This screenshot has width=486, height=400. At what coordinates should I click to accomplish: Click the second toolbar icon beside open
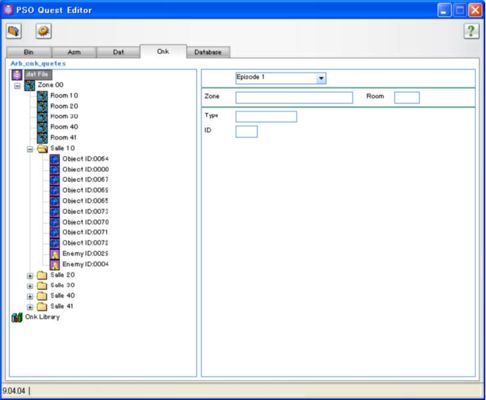point(43,31)
